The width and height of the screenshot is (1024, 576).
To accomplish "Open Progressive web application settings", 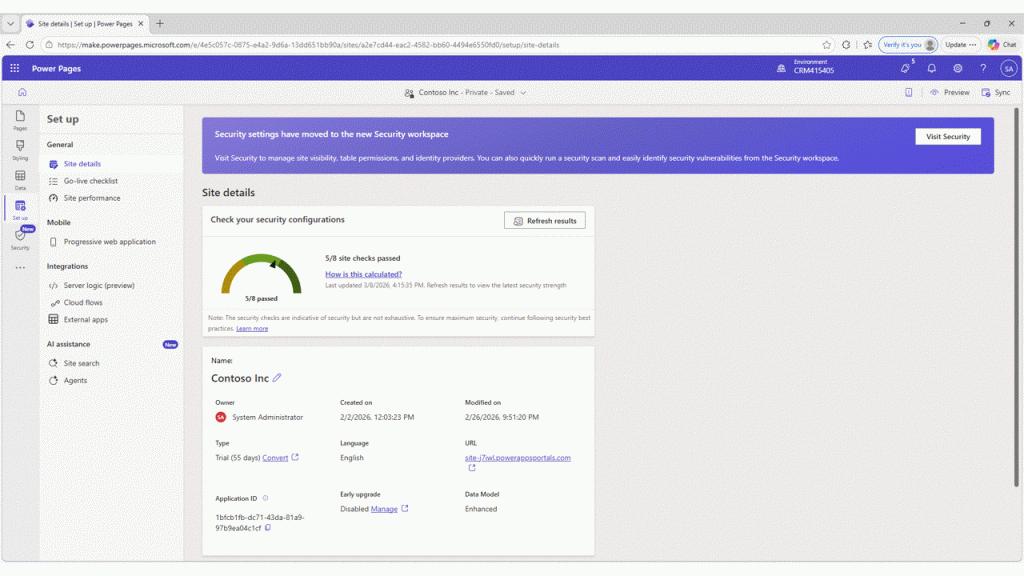I will 109,242.
